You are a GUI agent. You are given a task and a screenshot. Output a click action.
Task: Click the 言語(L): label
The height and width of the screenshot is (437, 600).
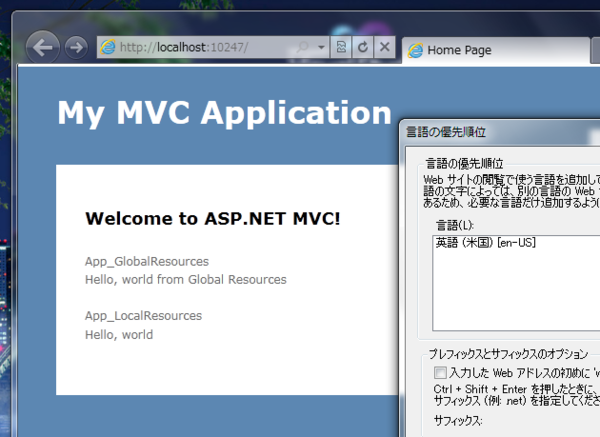tap(455, 225)
